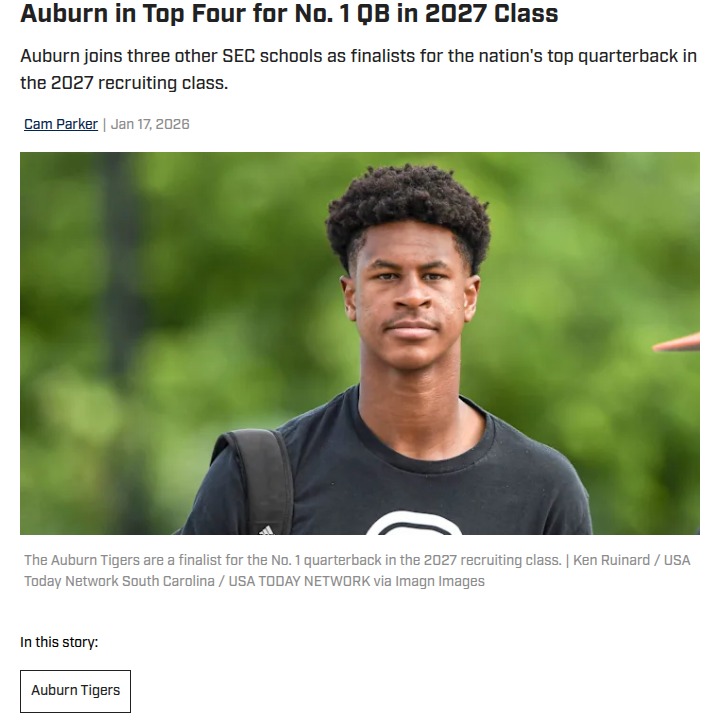Click 'Ken Ruinard' in the photo credit
Screen dimensions: 720x720
611,560
